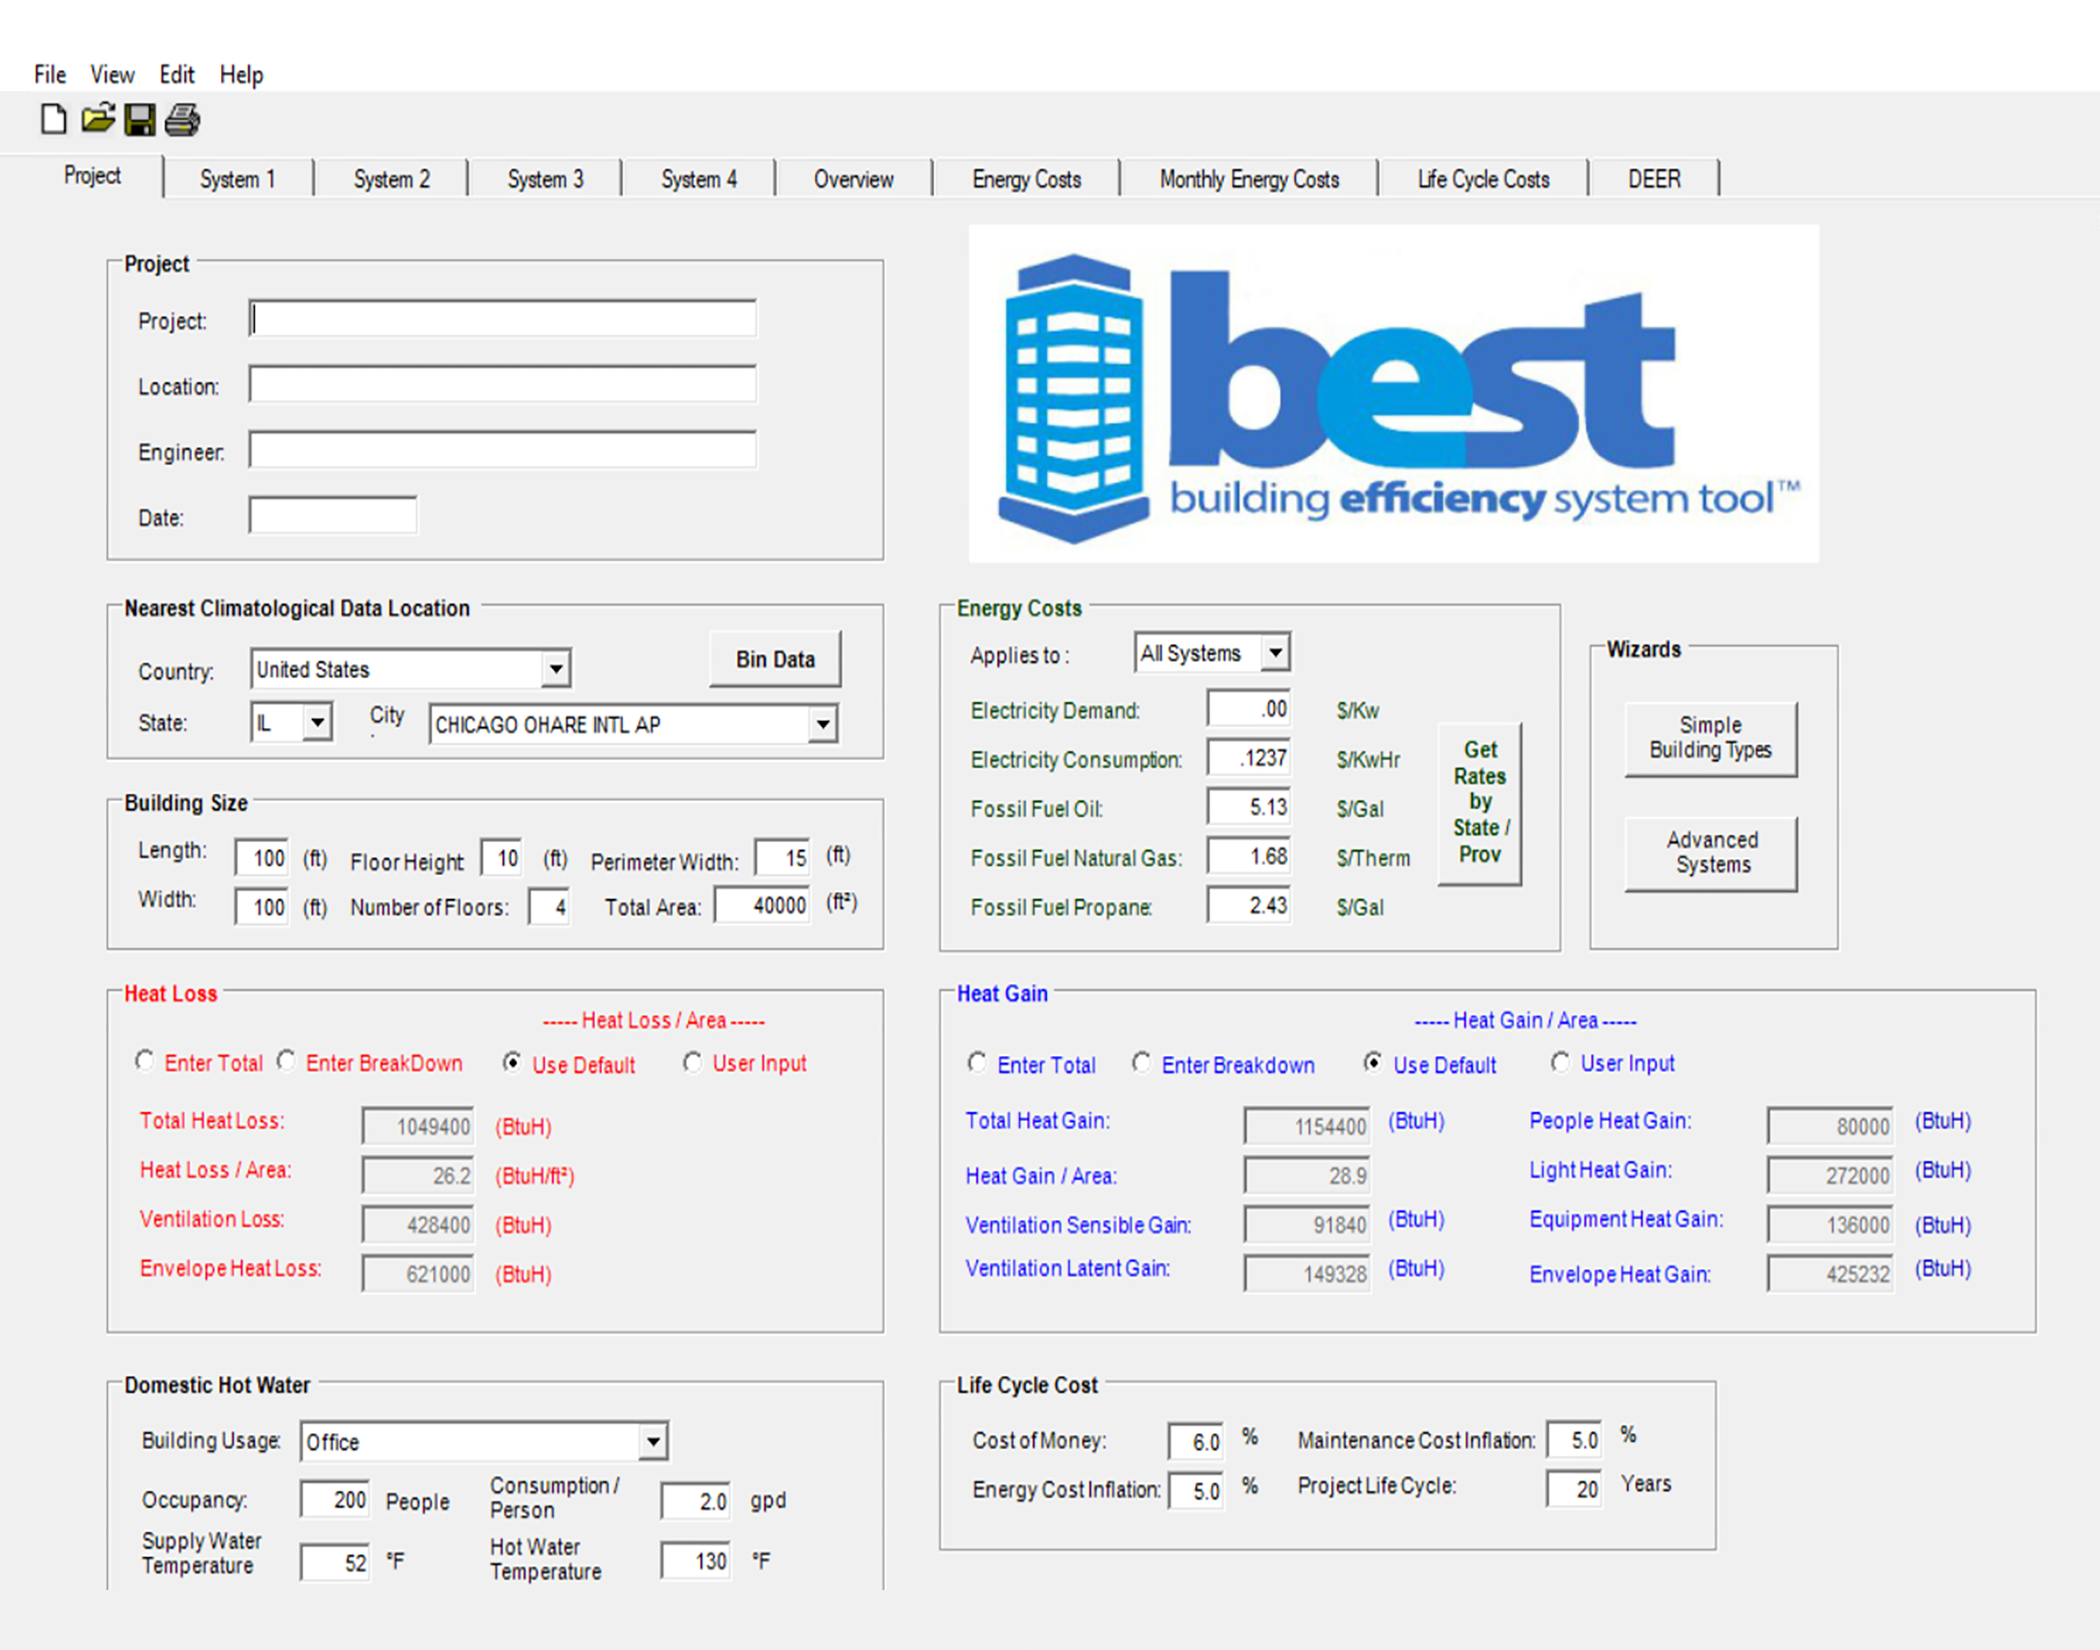The width and height of the screenshot is (2100, 1650).
Task: Open the File menu
Action: point(50,74)
